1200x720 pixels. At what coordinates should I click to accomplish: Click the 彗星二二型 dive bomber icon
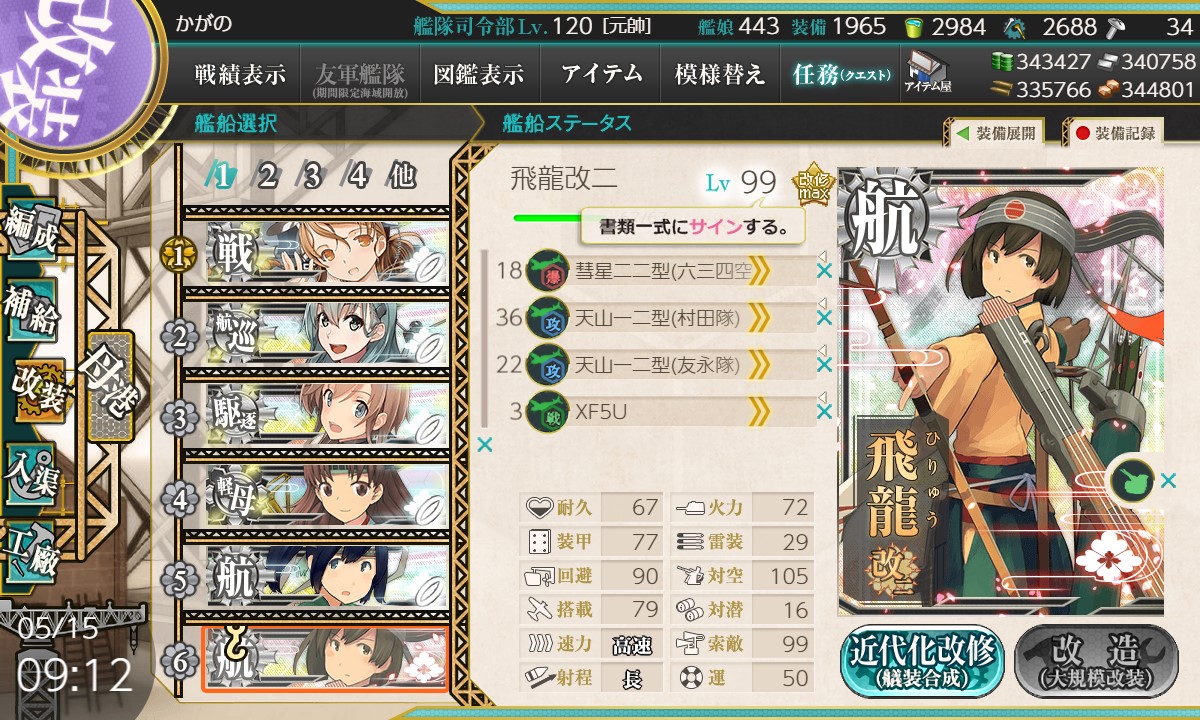coord(546,270)
